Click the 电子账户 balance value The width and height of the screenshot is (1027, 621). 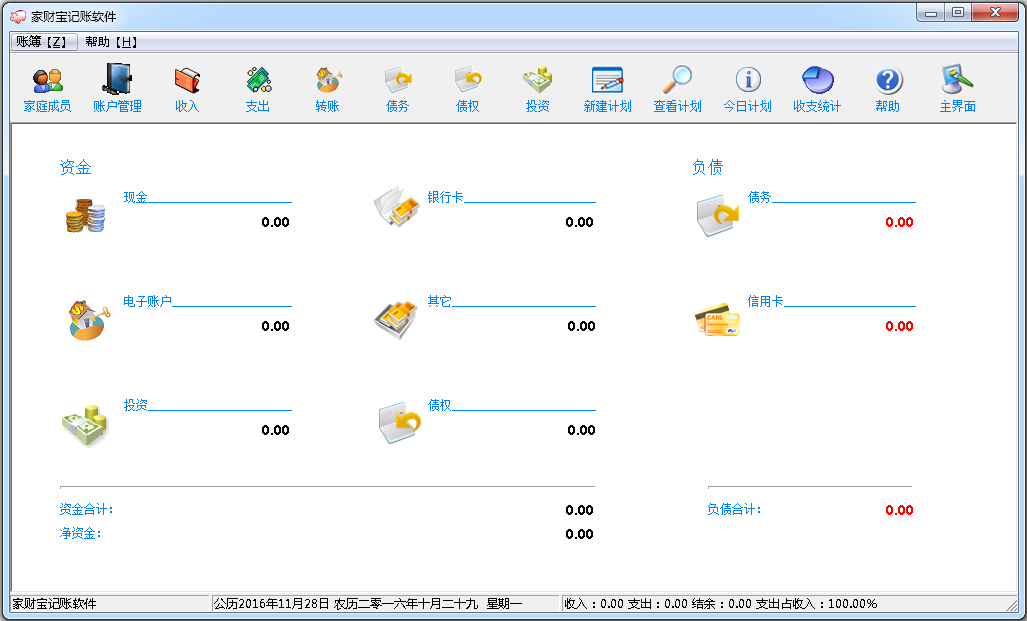[275, 326]
